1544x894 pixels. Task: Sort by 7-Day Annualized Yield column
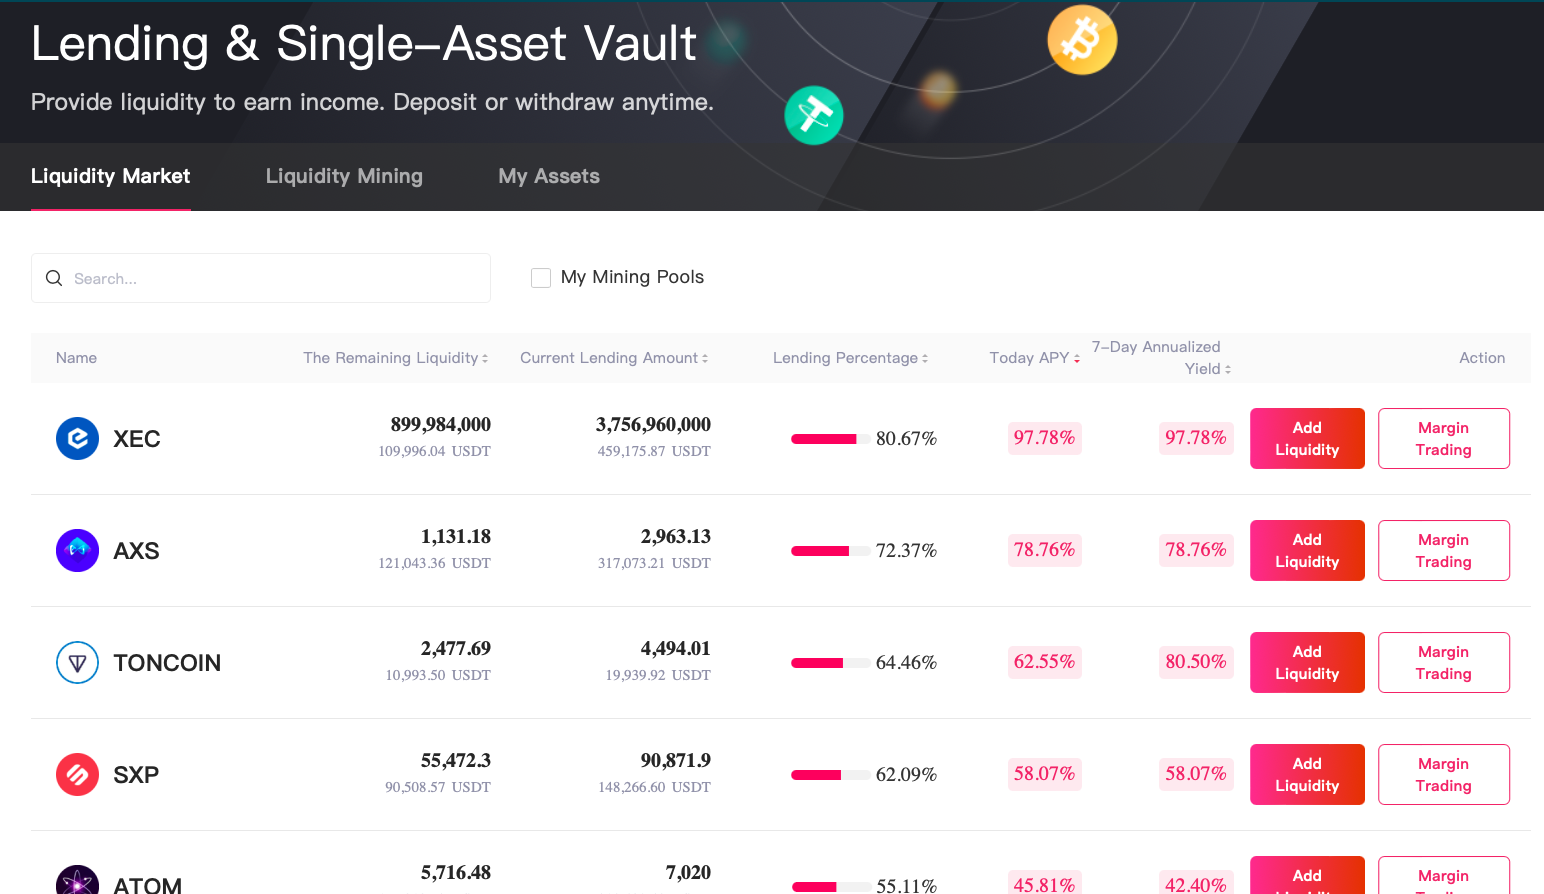click(x=1161, y=358)
